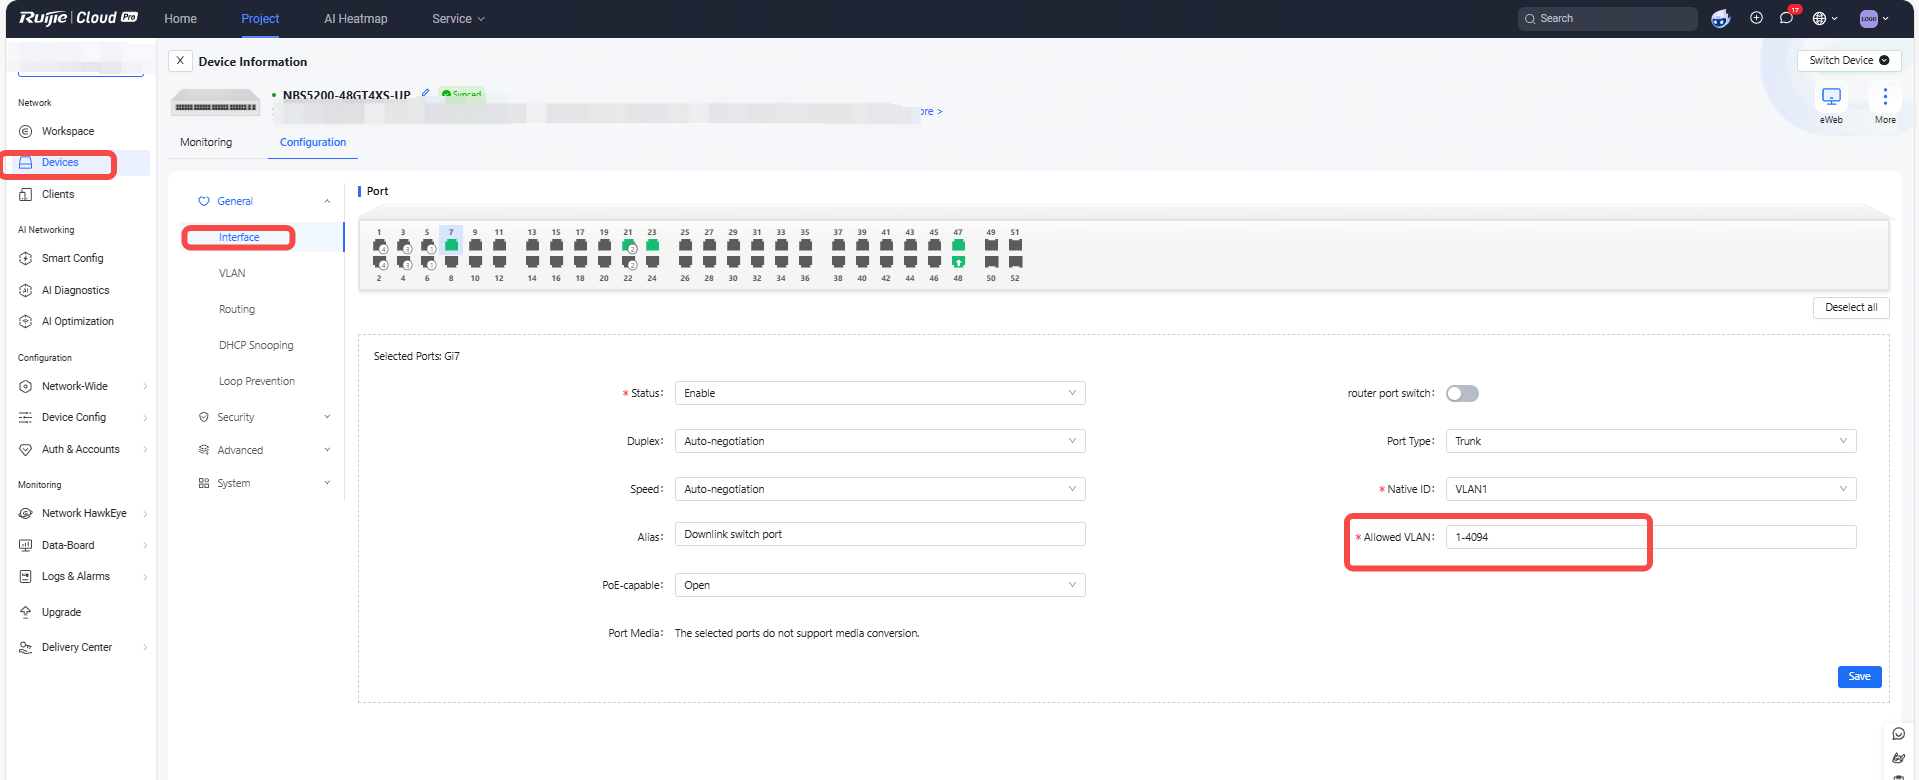Image resolution: width=1919 pixels, height=780 pixels.
Task: Select switch port 1
Action: 379,244
